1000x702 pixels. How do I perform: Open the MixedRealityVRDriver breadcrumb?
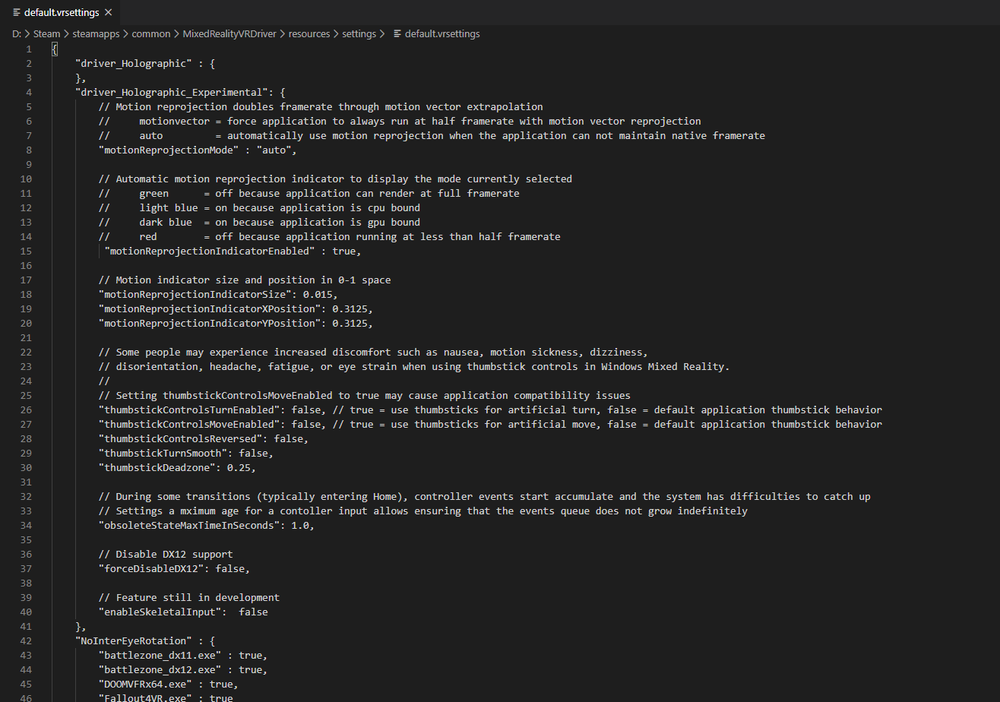click(x=229, y=33)
